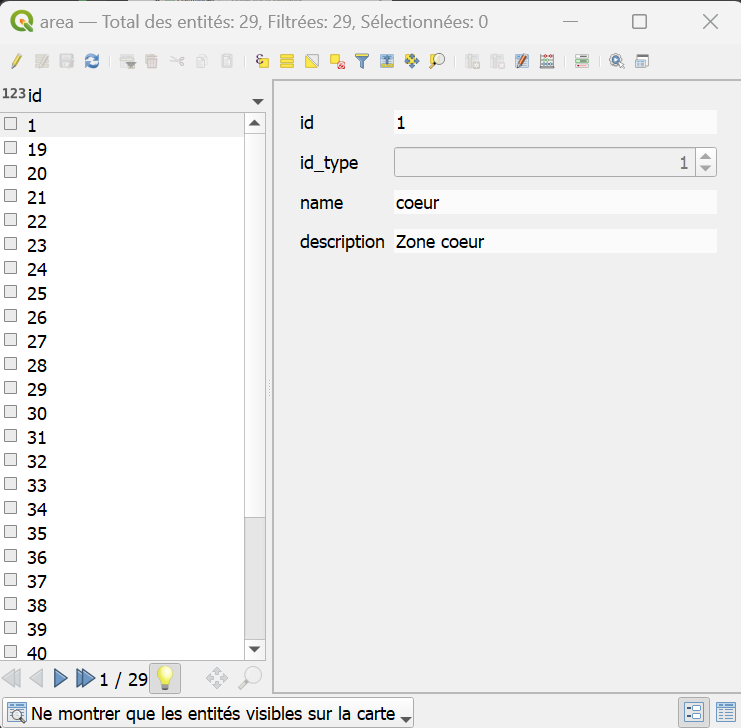Open conditional formatting
741x728 pixels.
[x=582, y=61]
